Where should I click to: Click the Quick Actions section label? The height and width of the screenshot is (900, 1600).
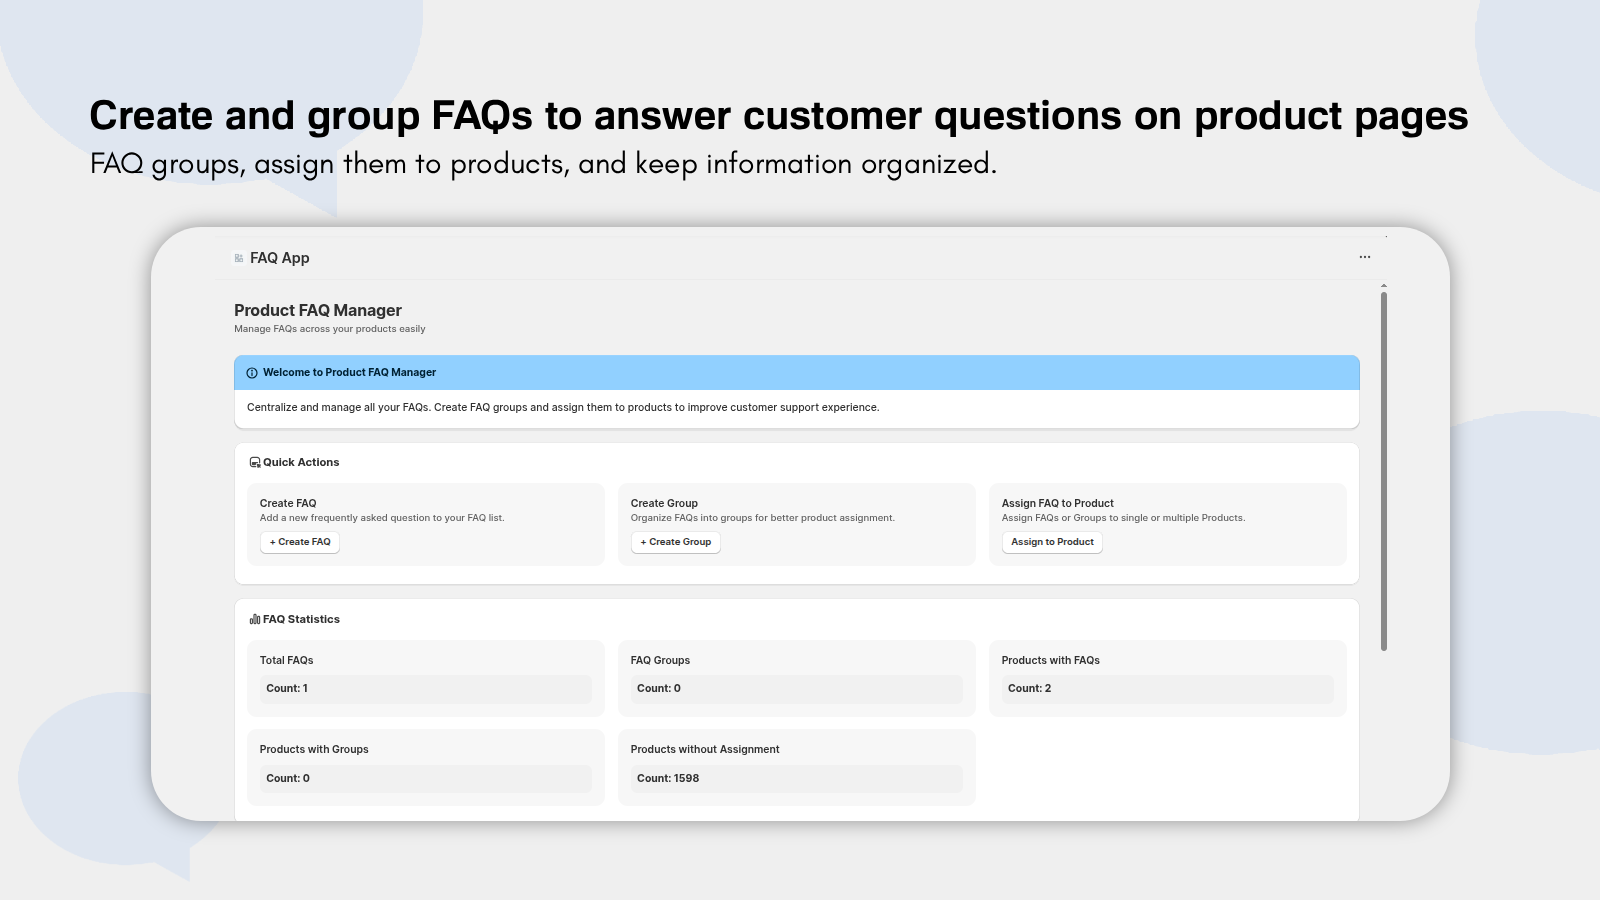coord(301,463)
